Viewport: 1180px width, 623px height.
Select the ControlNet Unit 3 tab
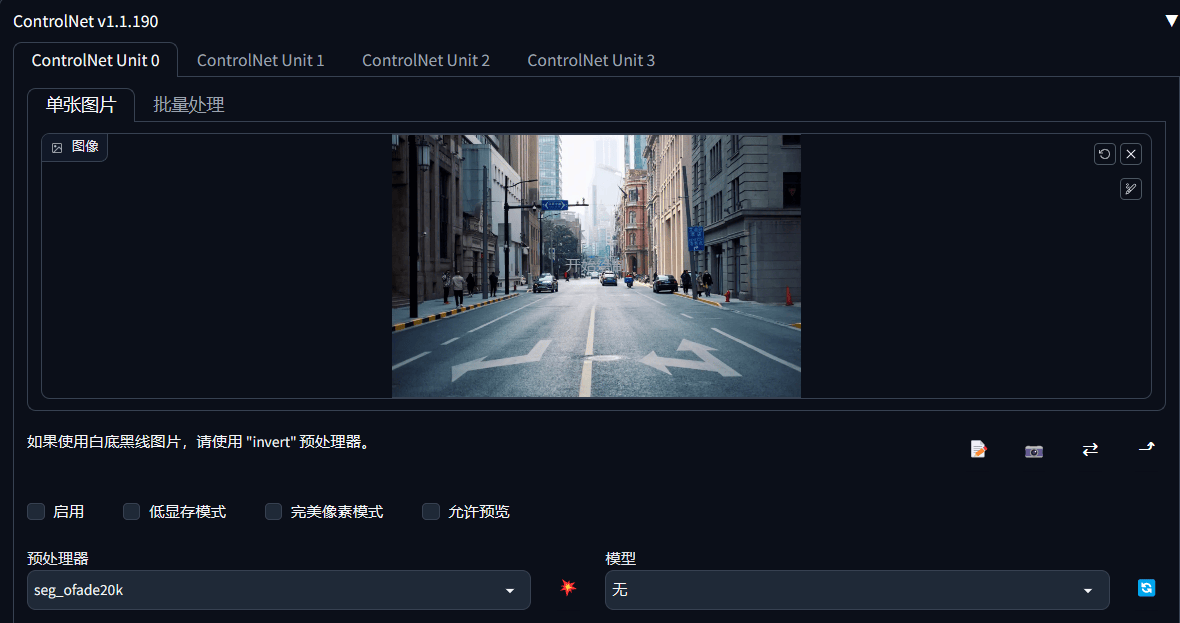[x=591, y=60]
